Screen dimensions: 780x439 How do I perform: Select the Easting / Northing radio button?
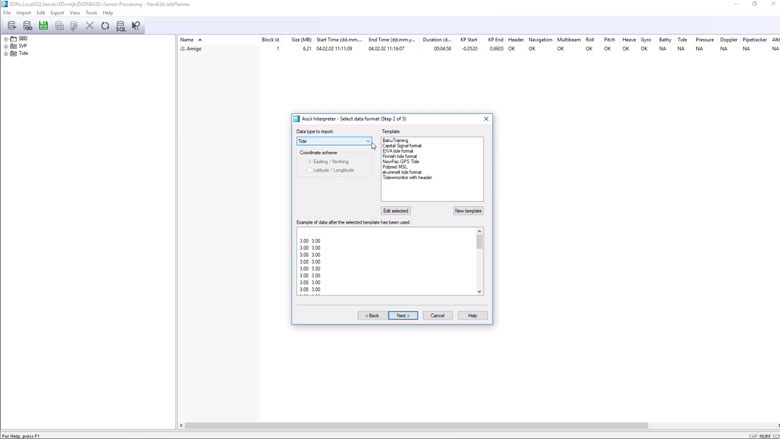[310, 161]
